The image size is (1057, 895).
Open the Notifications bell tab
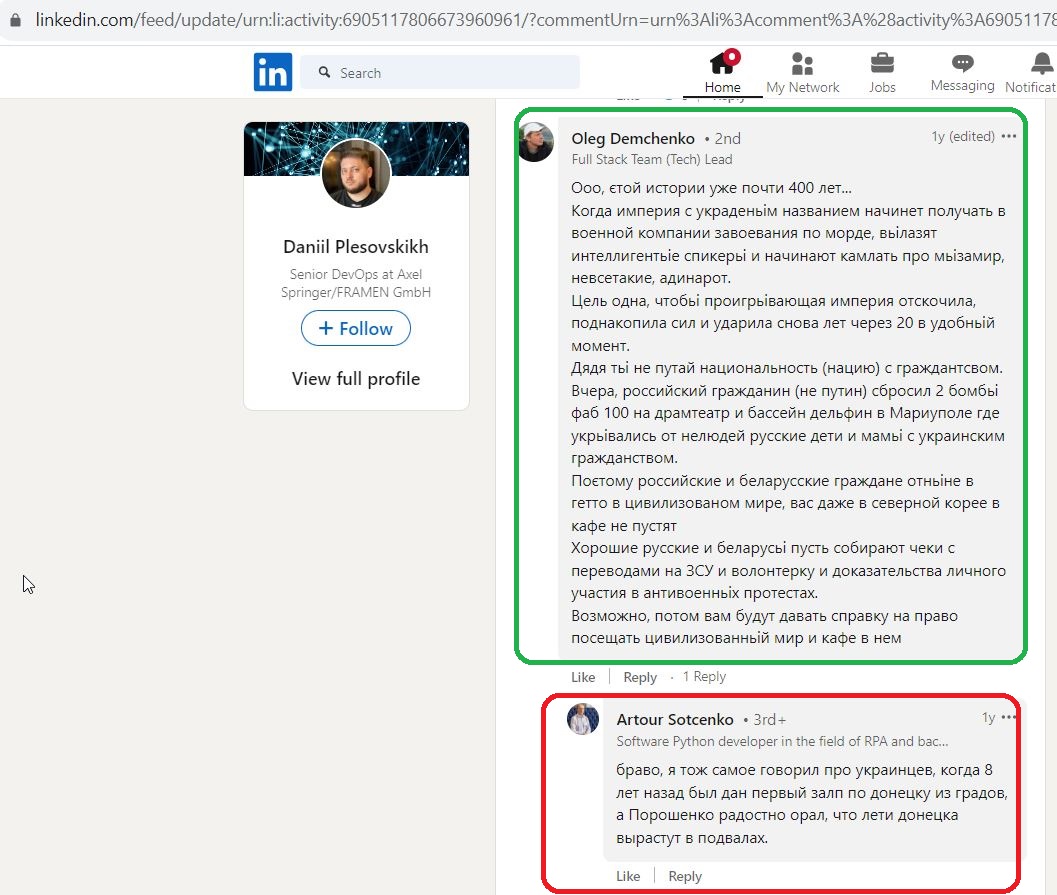tap(1033, 73)
